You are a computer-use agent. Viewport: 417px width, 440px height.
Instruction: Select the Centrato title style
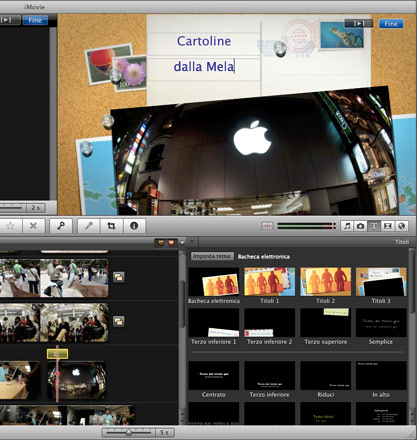click(214, 375)
